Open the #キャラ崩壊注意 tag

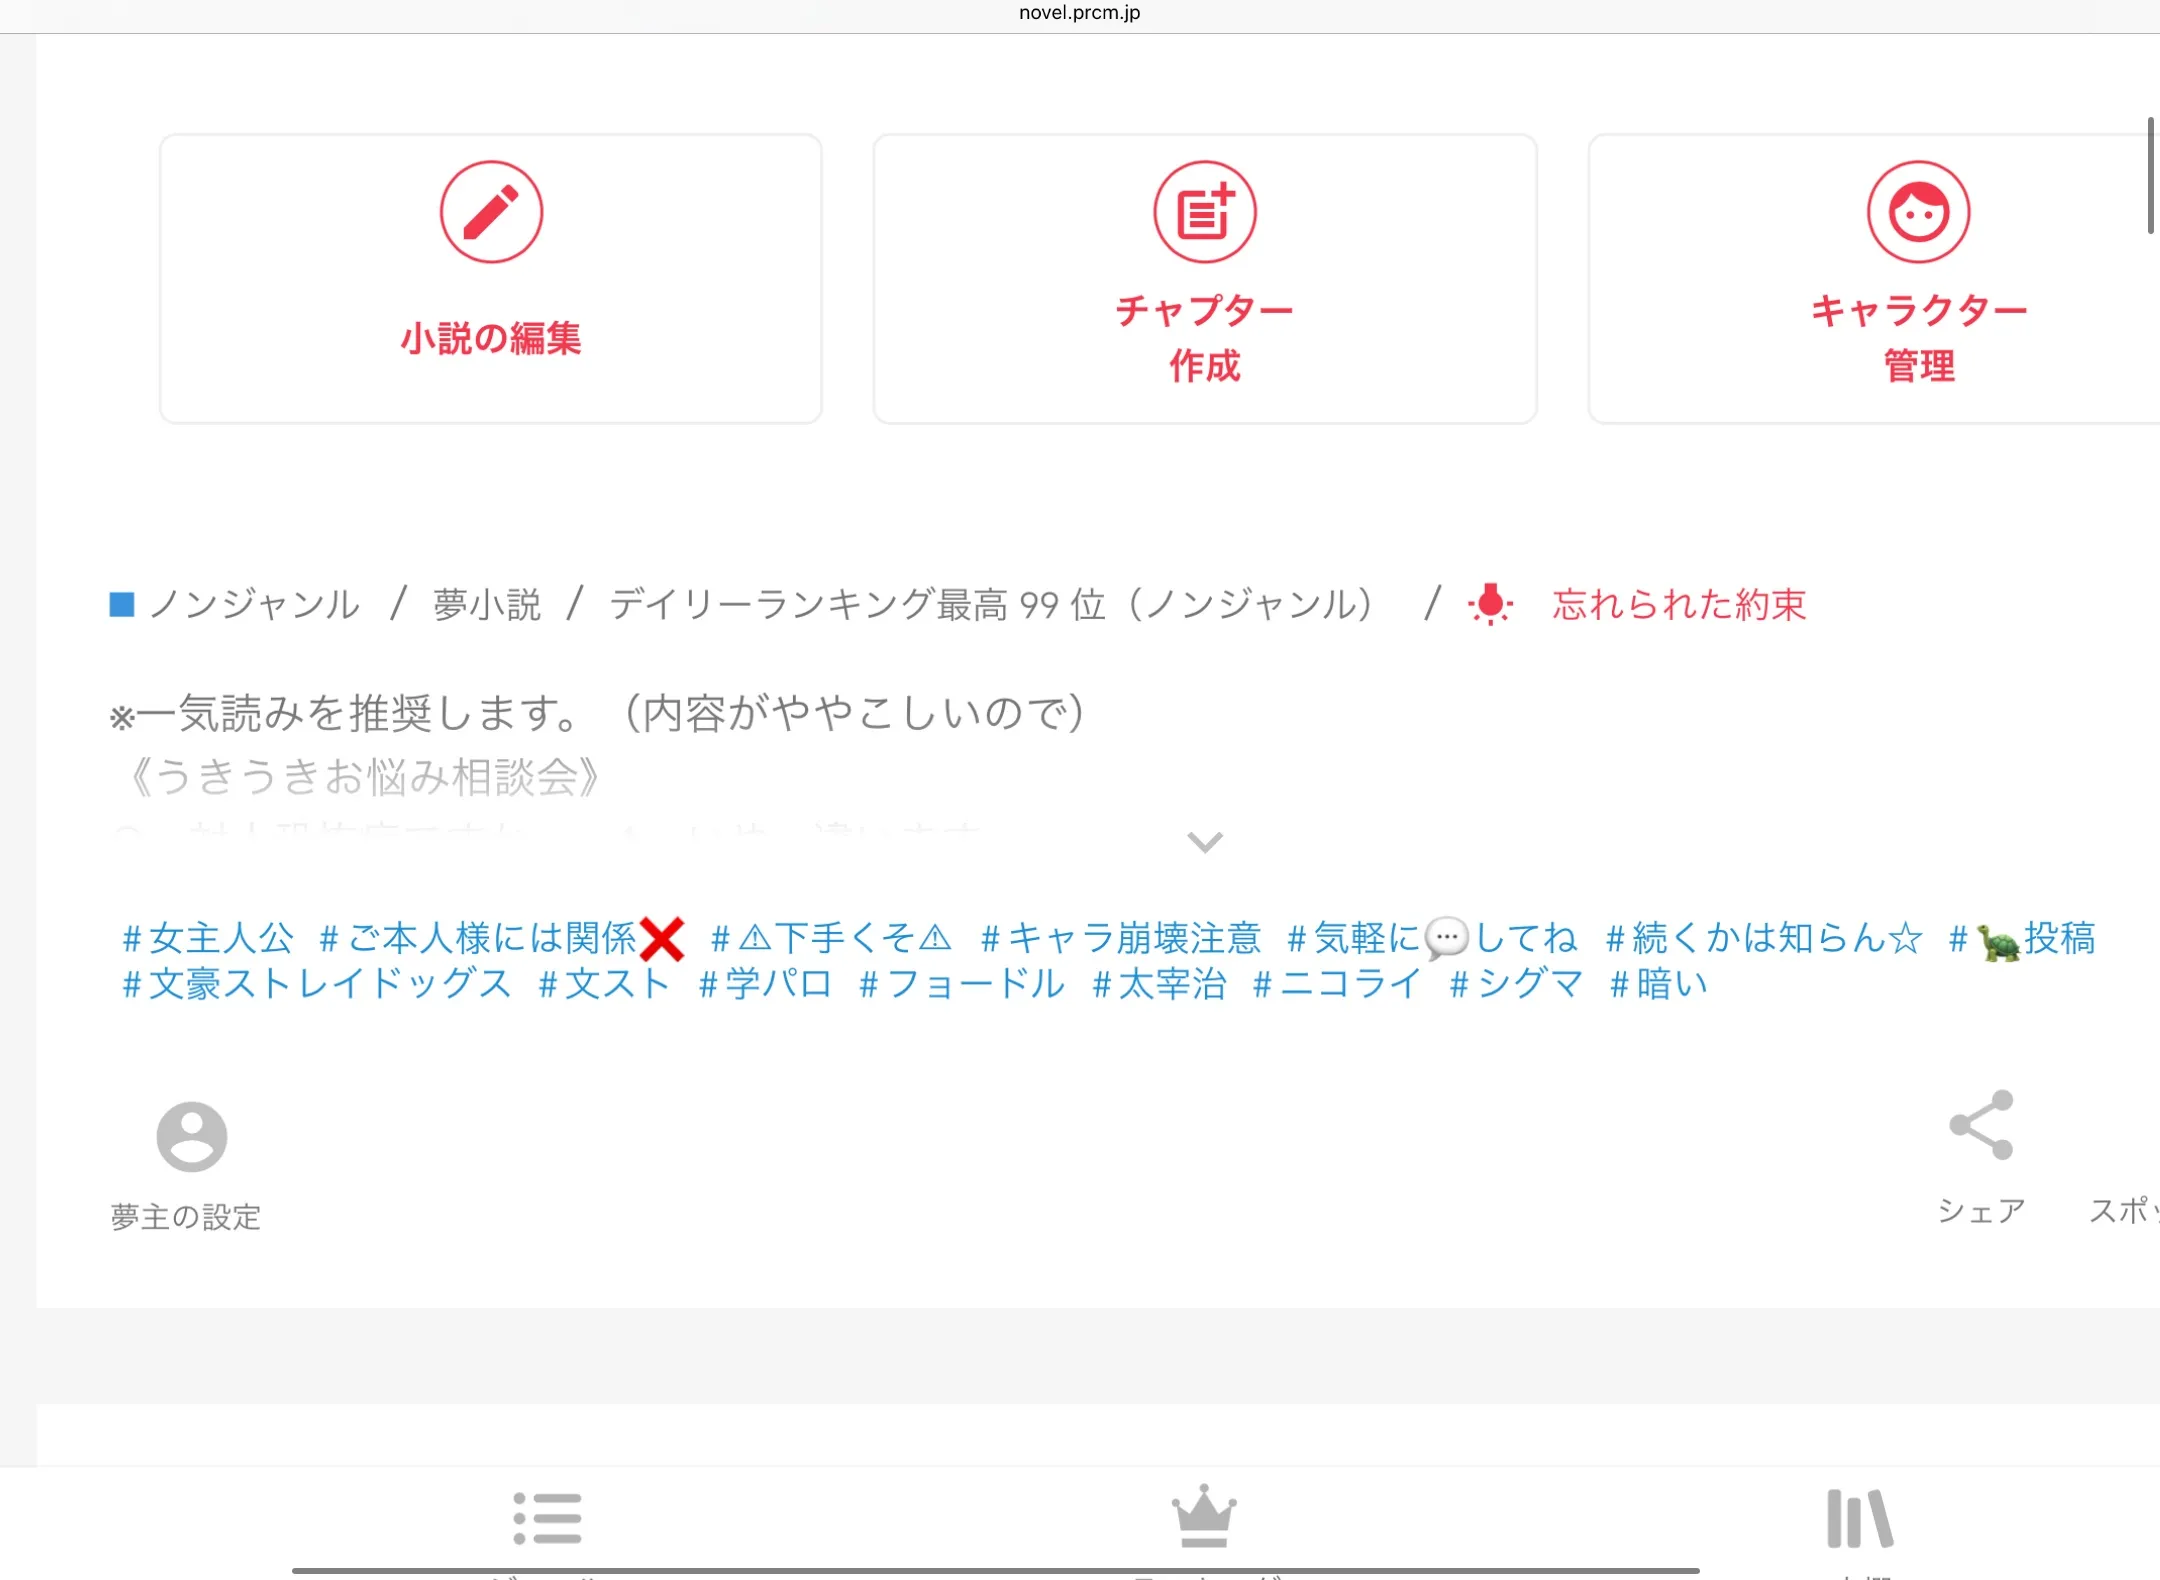pyautogui.click(x=1120, y=938)
